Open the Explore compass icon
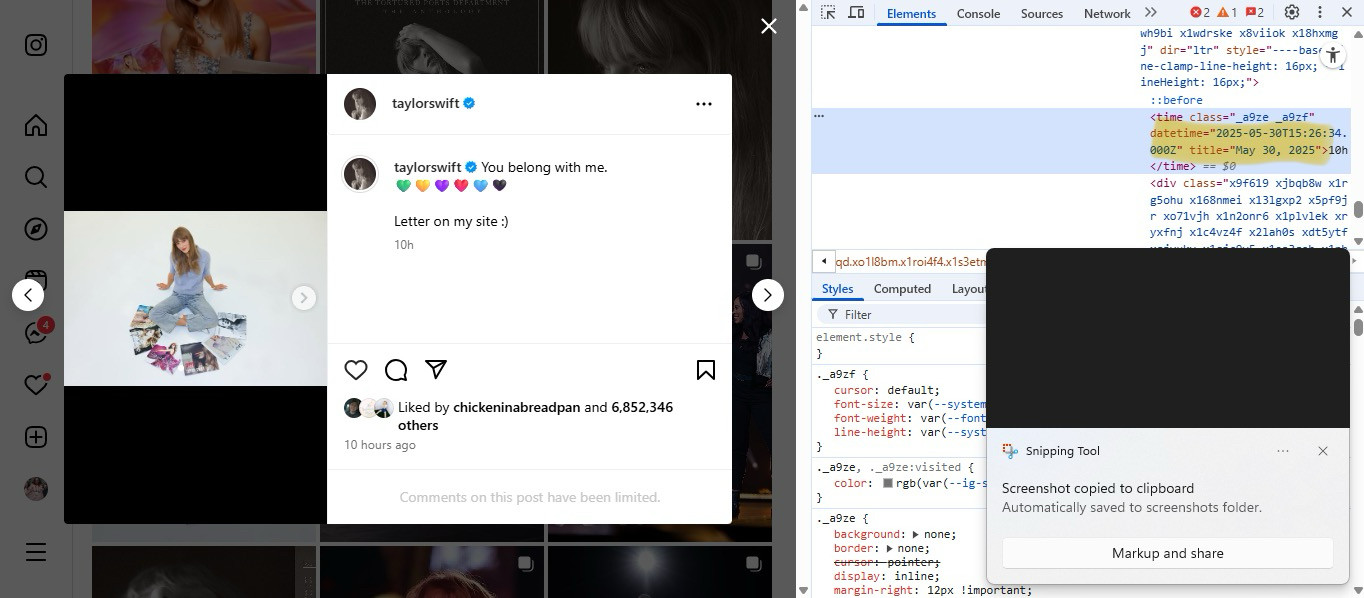Viewport: 1364px width, 598px height. 36,229
